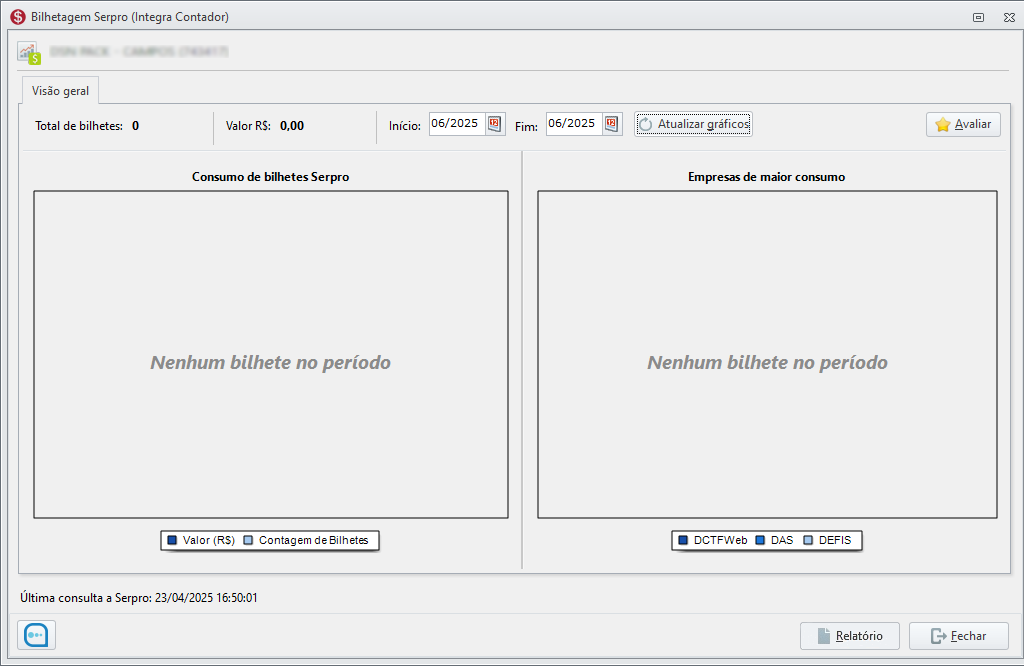Select the Visão geral tab
1024x666 pixels.
pyautogui.click(x=60, y=91)
